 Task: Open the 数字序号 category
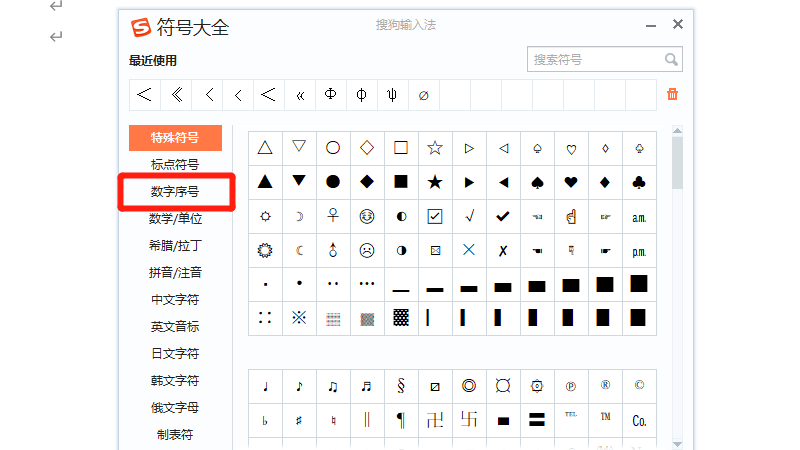[175, 191]
